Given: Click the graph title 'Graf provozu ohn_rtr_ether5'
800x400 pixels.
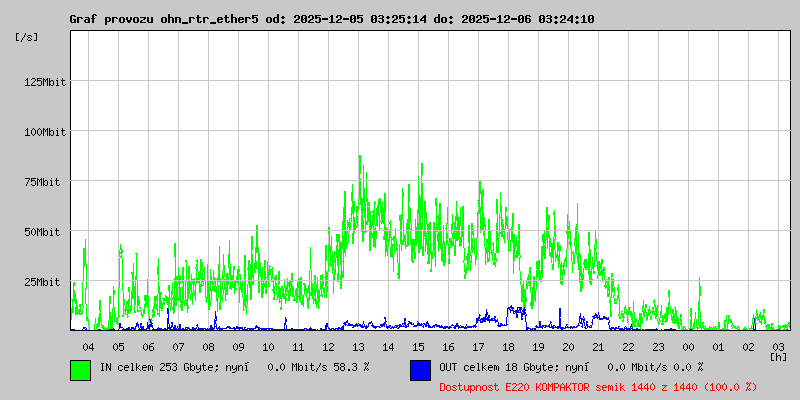Looking at the screenshot, I should [165, 19].
